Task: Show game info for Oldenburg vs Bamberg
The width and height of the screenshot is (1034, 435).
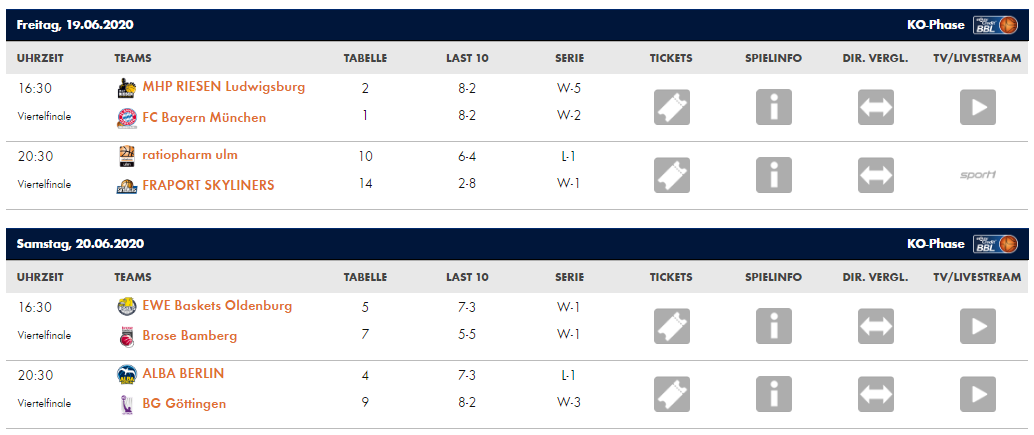Action: [x=774, y=326]
